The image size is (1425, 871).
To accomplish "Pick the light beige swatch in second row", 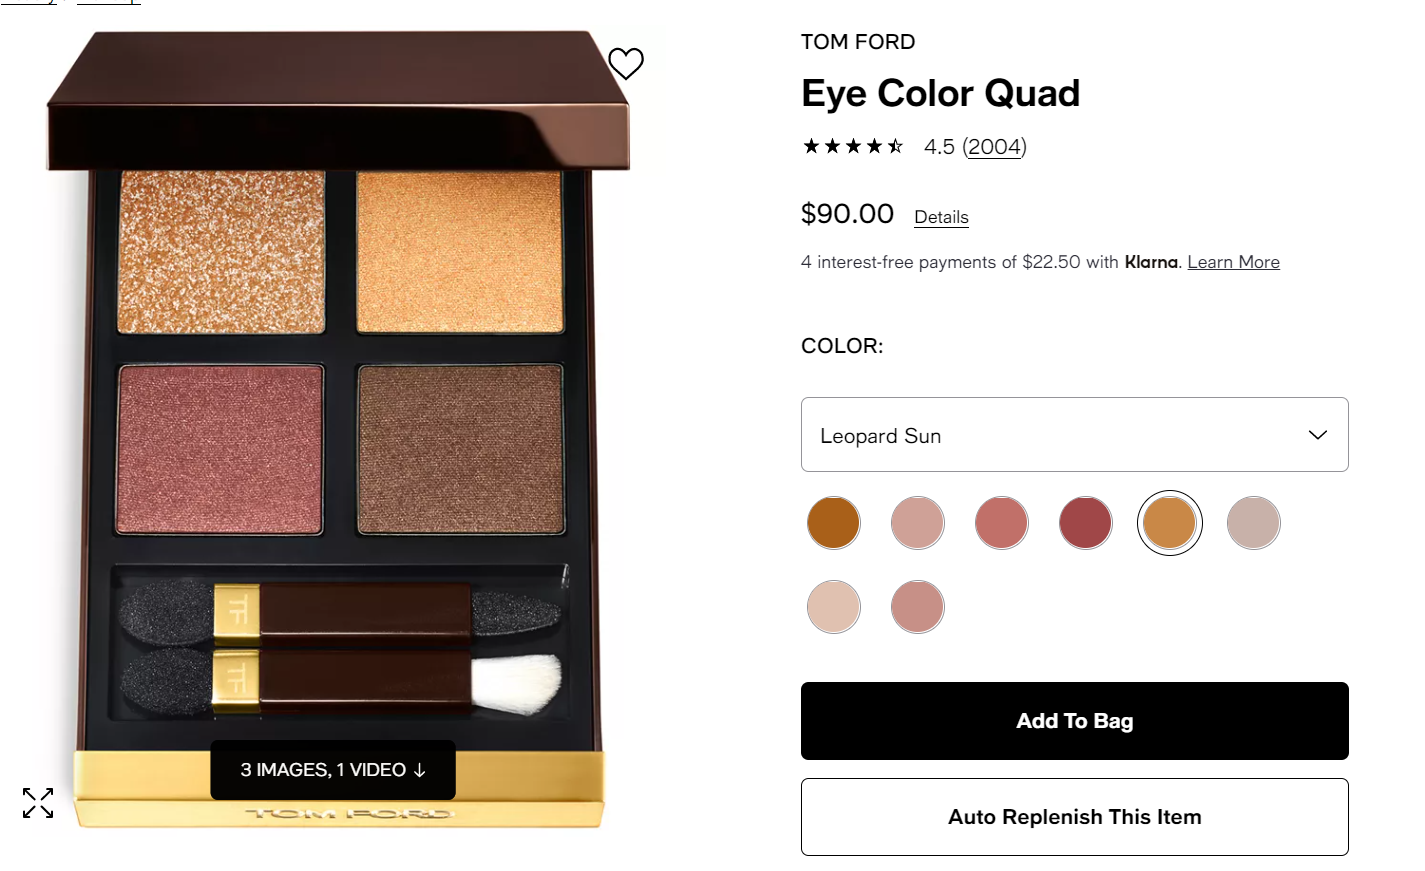I will 834,607.
